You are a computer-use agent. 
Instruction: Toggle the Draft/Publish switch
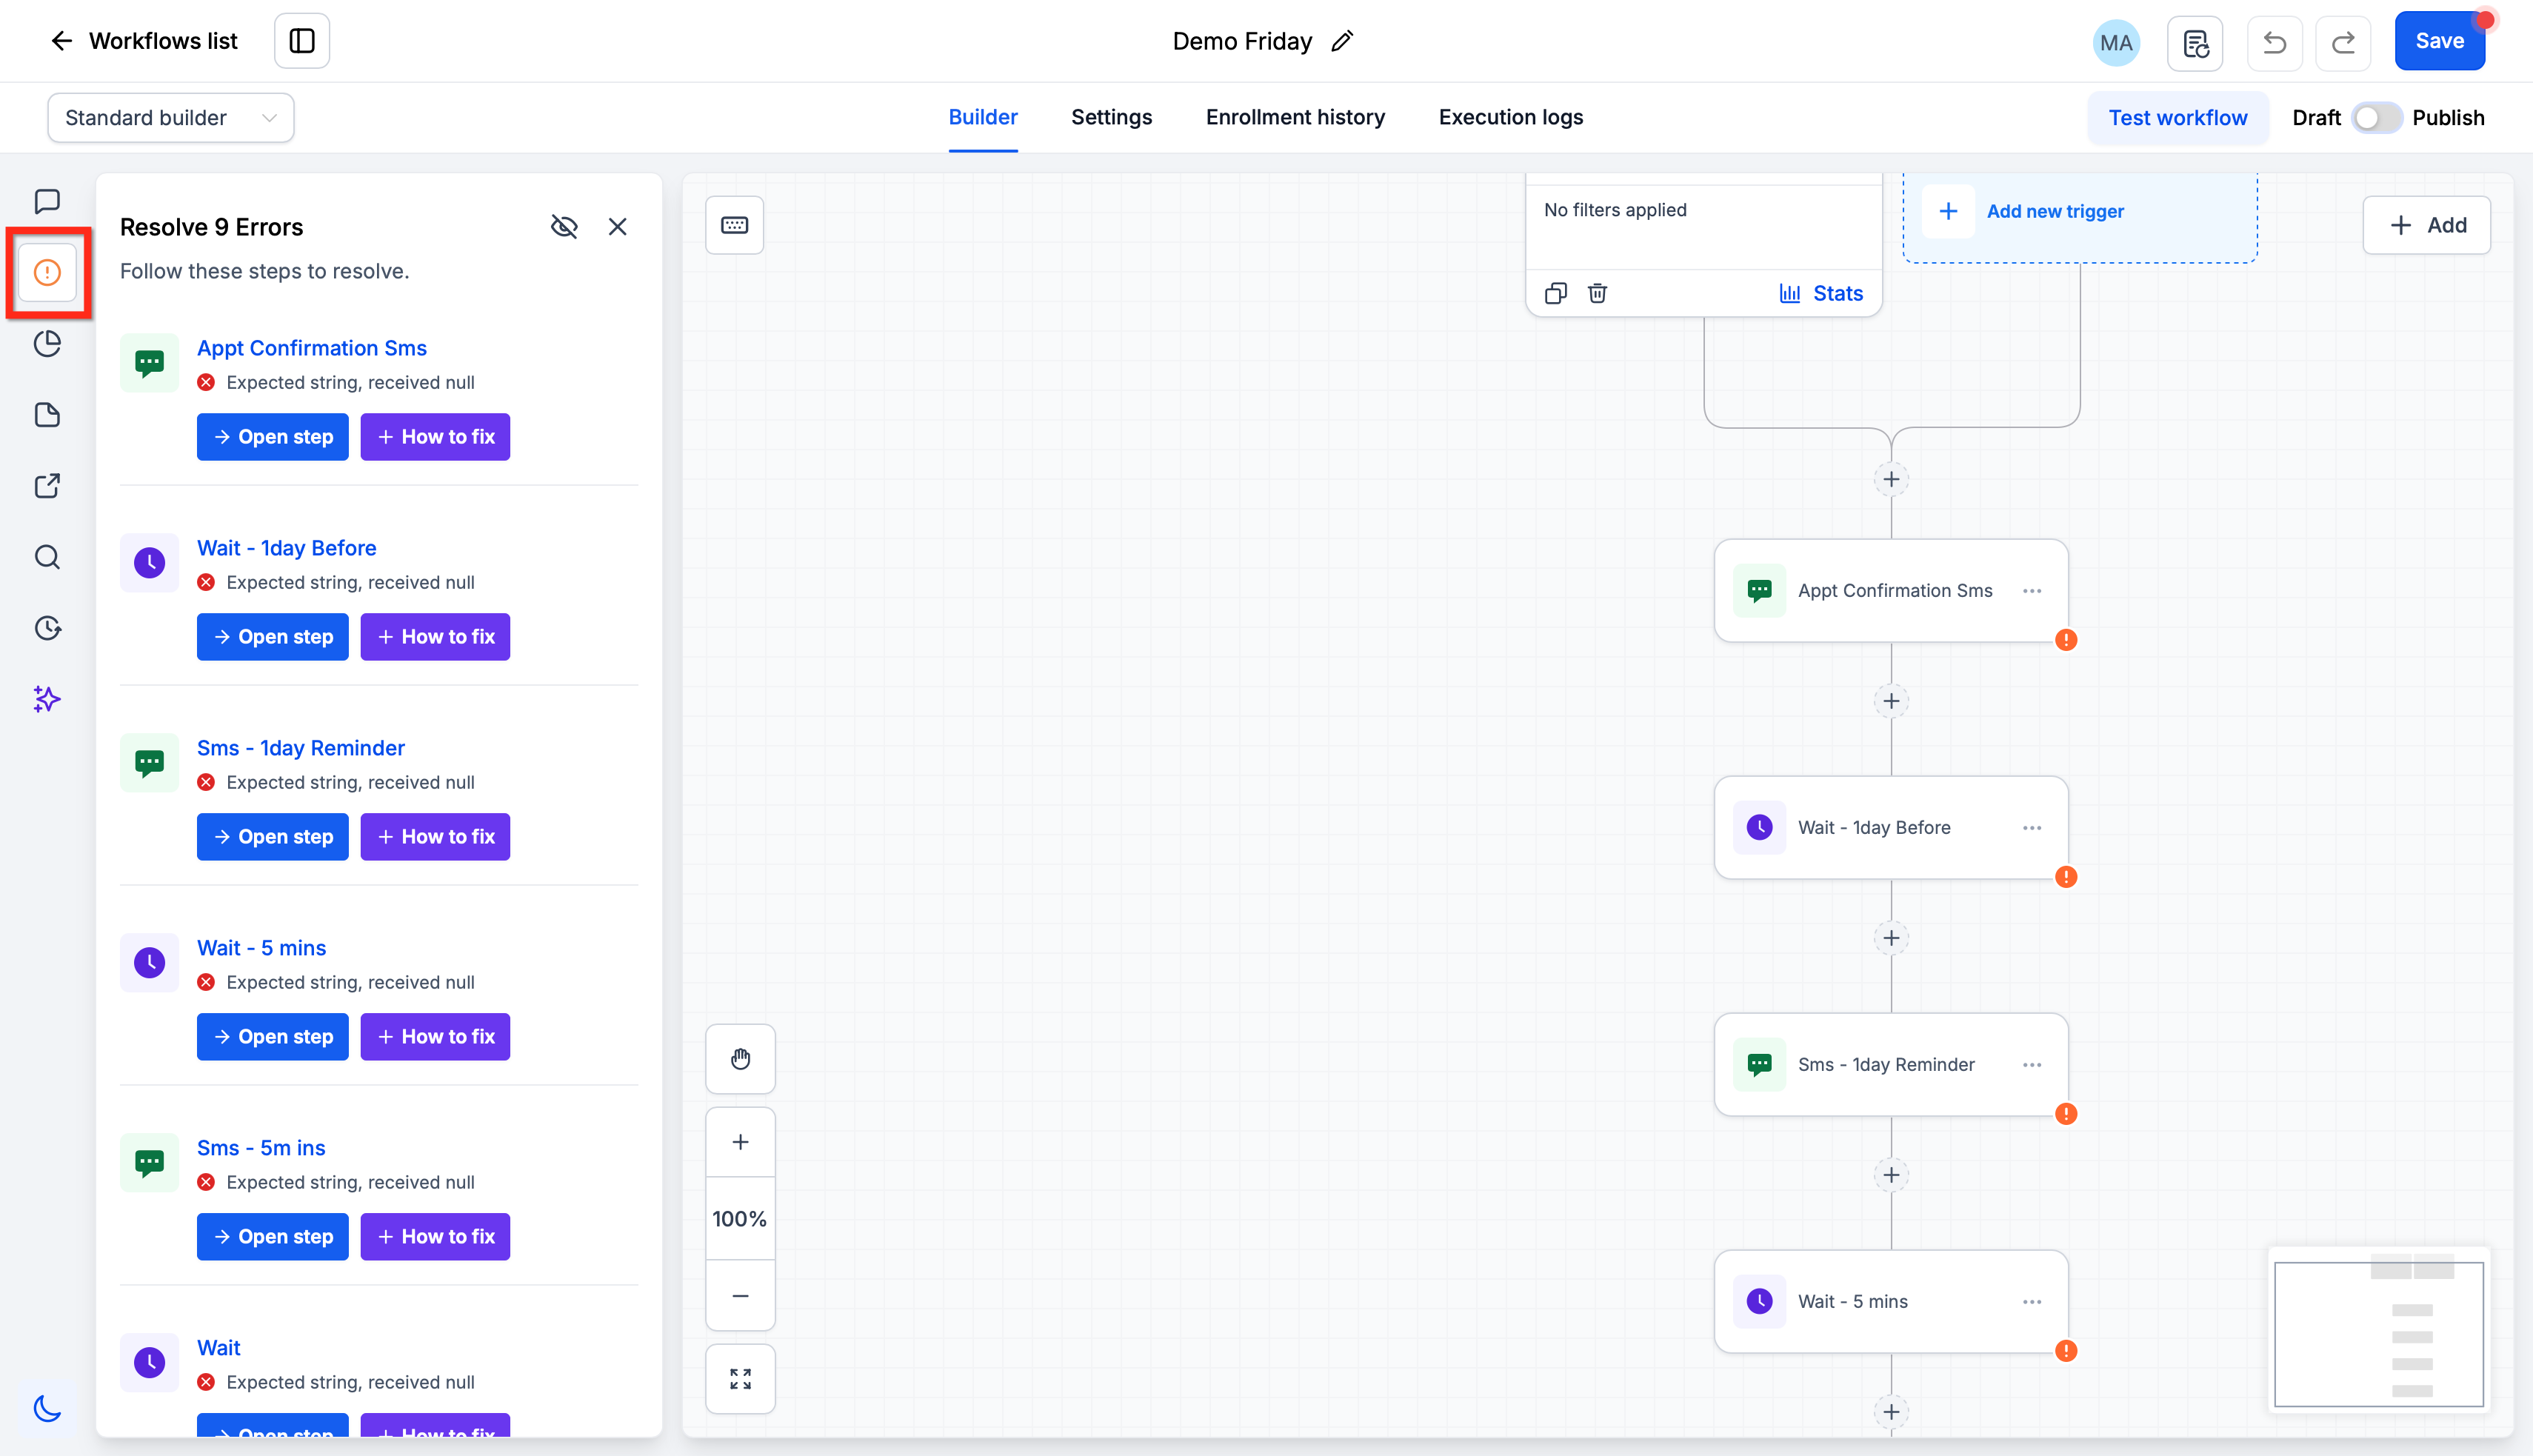click(2376, 118)
